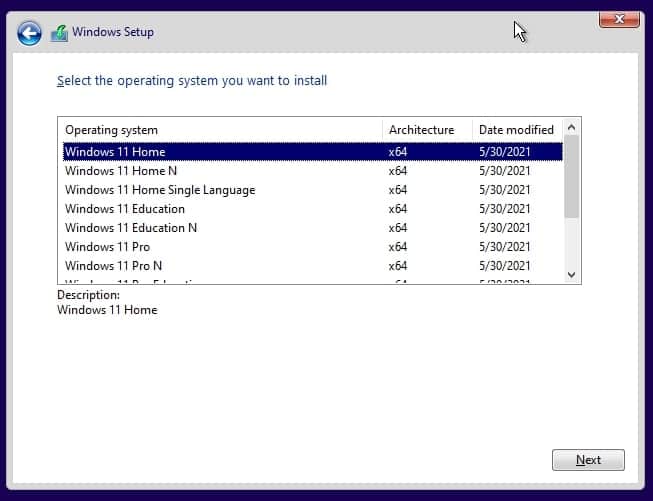Viewport: 653px width, 501px height.
Task: Select the Windows 11 Education entry
Action: (x=125, y=209)
